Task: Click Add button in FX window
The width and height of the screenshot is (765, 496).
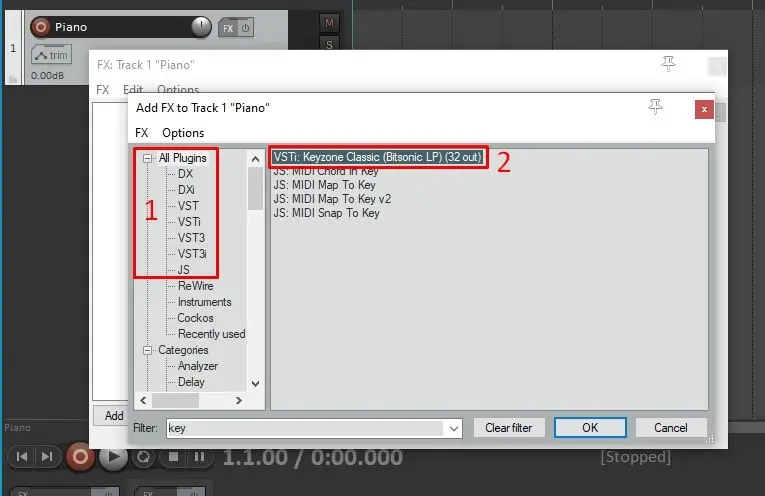Action: coord(111,416)
